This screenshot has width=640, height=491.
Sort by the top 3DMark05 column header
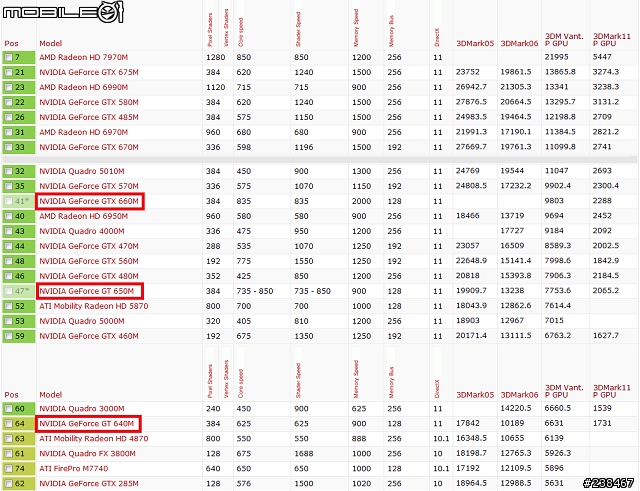[475, 43]
